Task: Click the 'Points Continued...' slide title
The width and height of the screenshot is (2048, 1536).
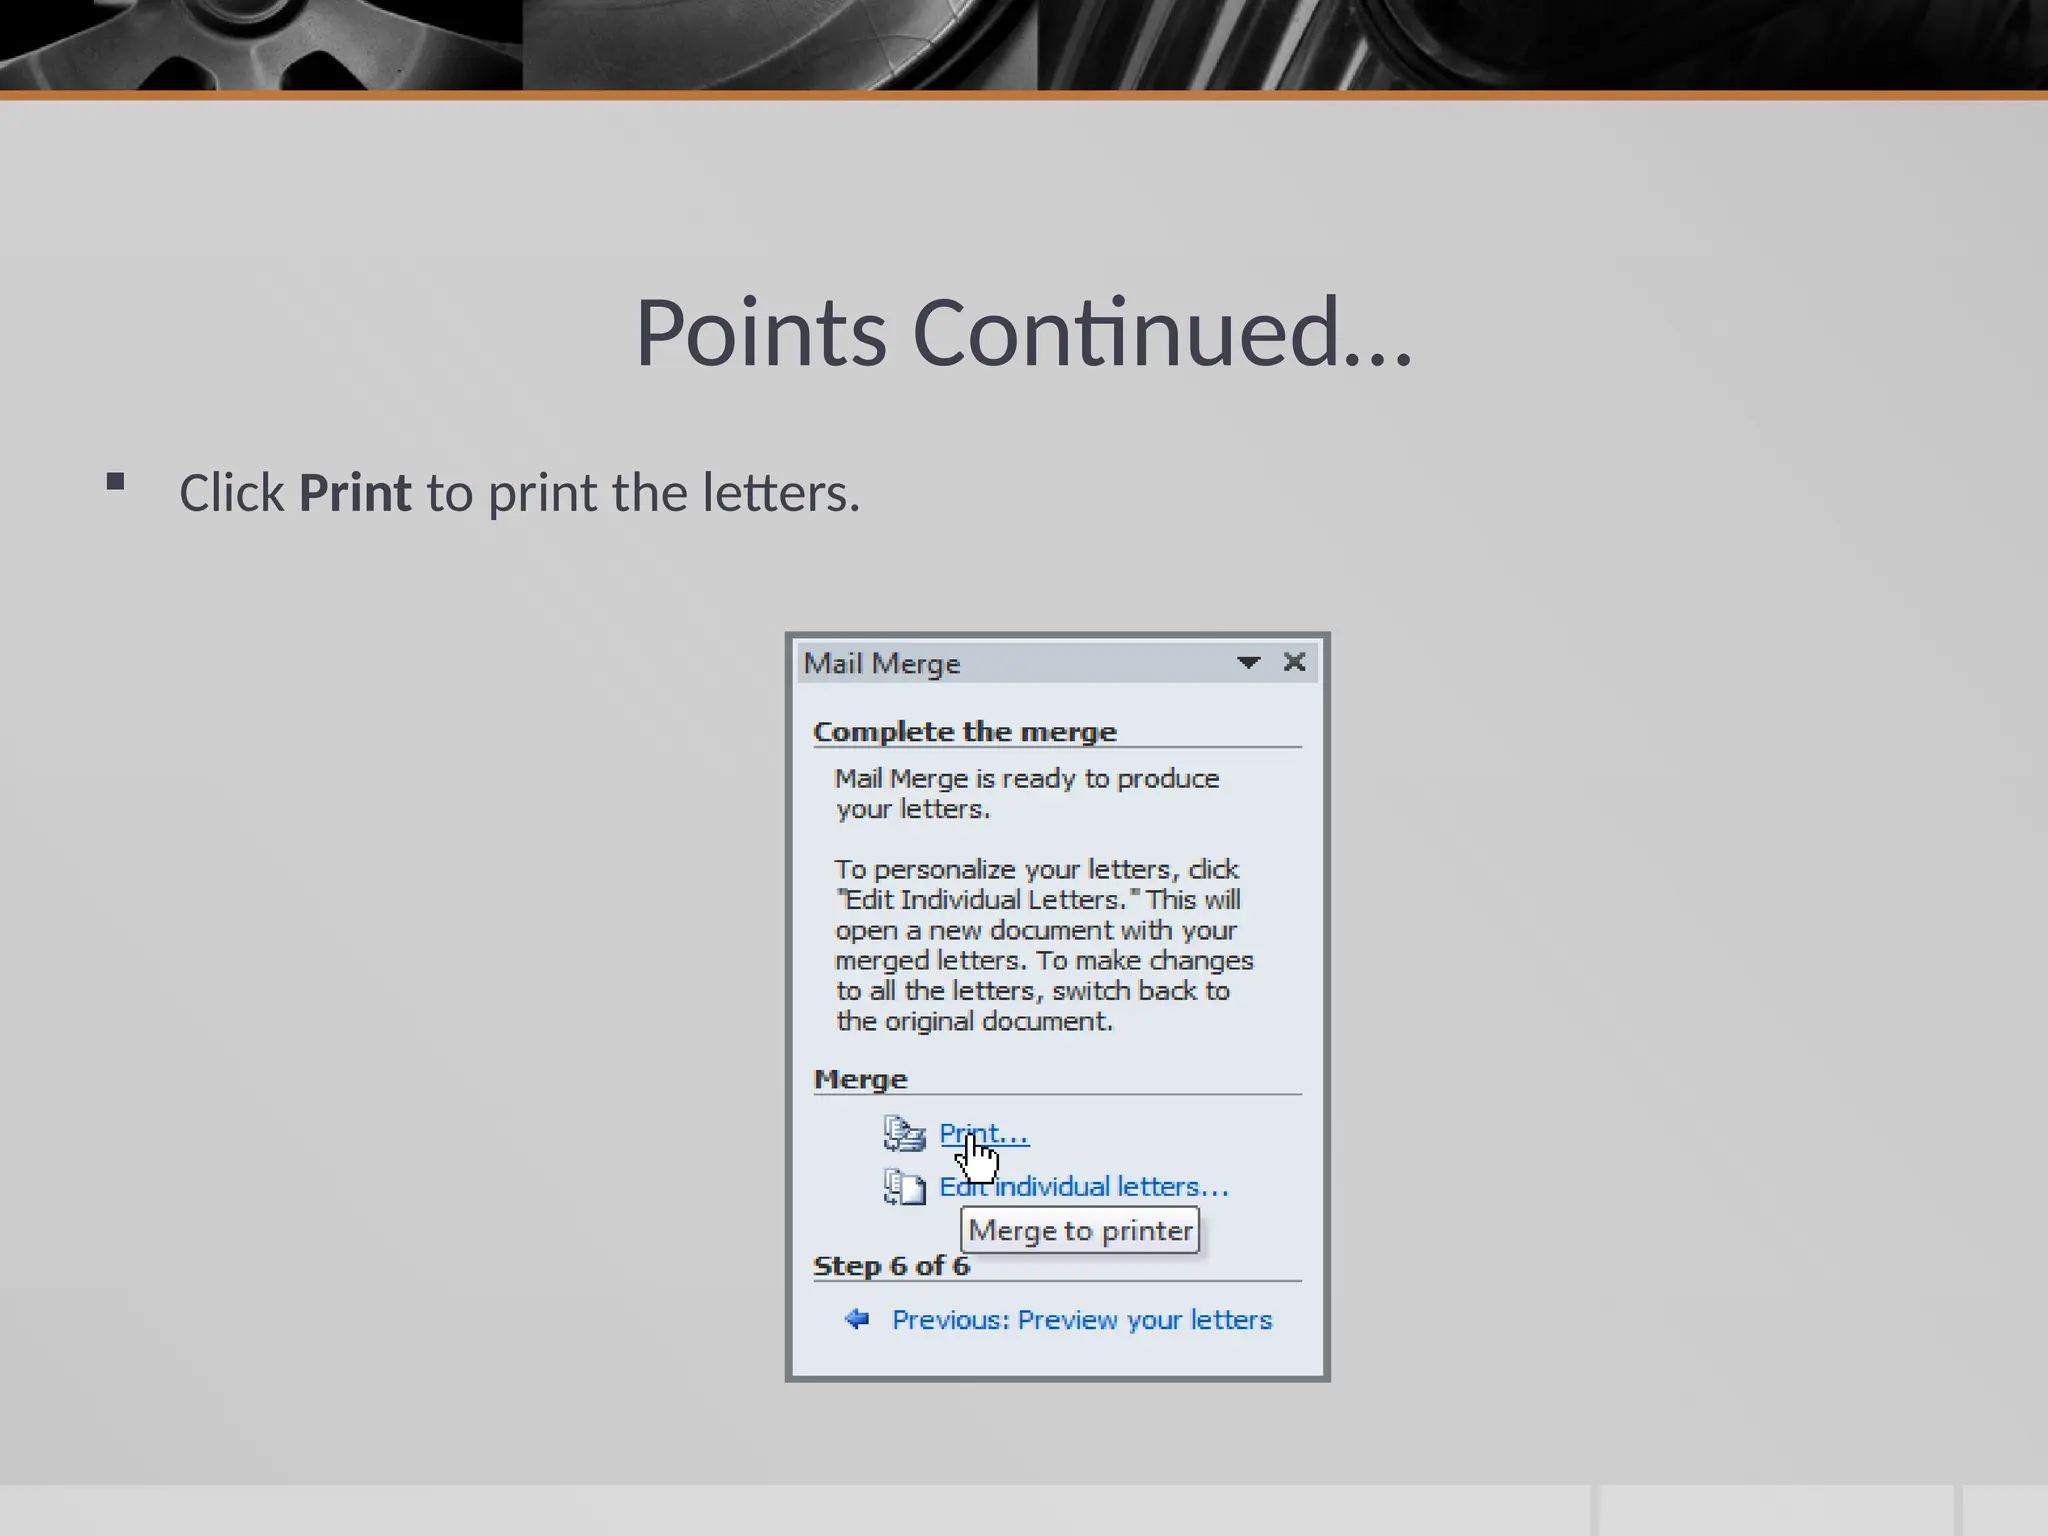Action: [1024, 332]
